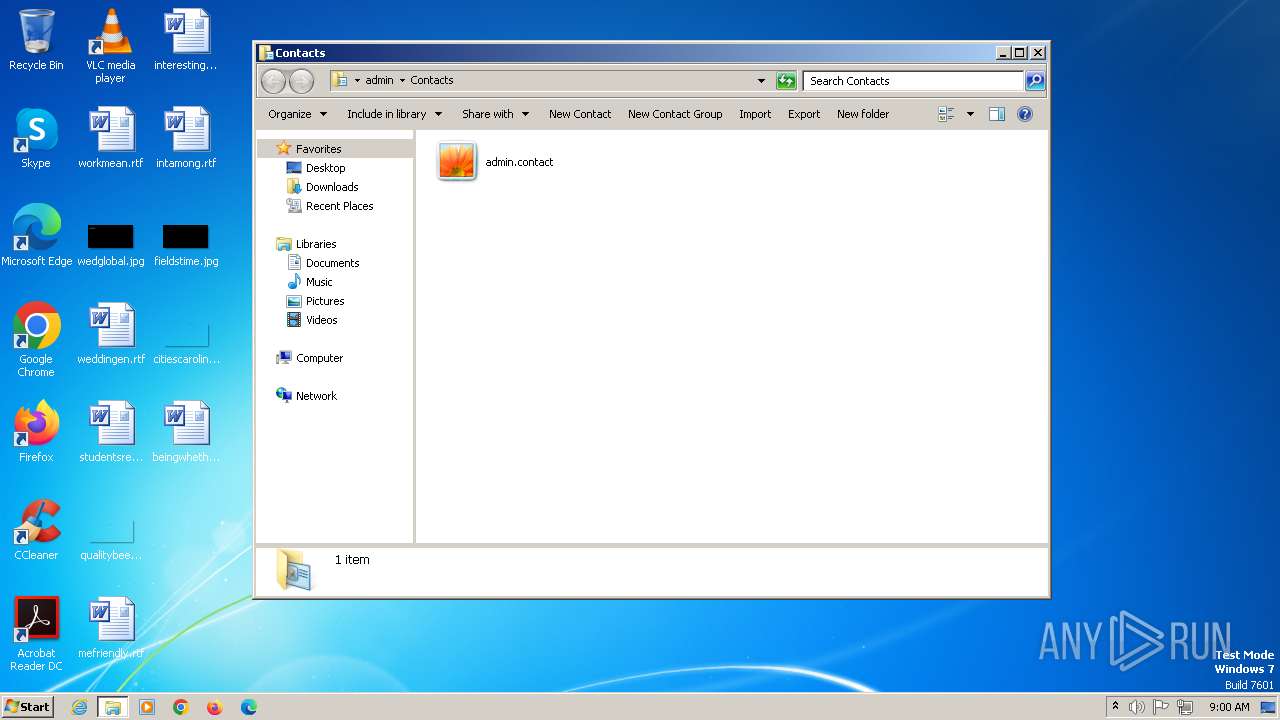Select qualitybee... desktop file

[110, 541]
